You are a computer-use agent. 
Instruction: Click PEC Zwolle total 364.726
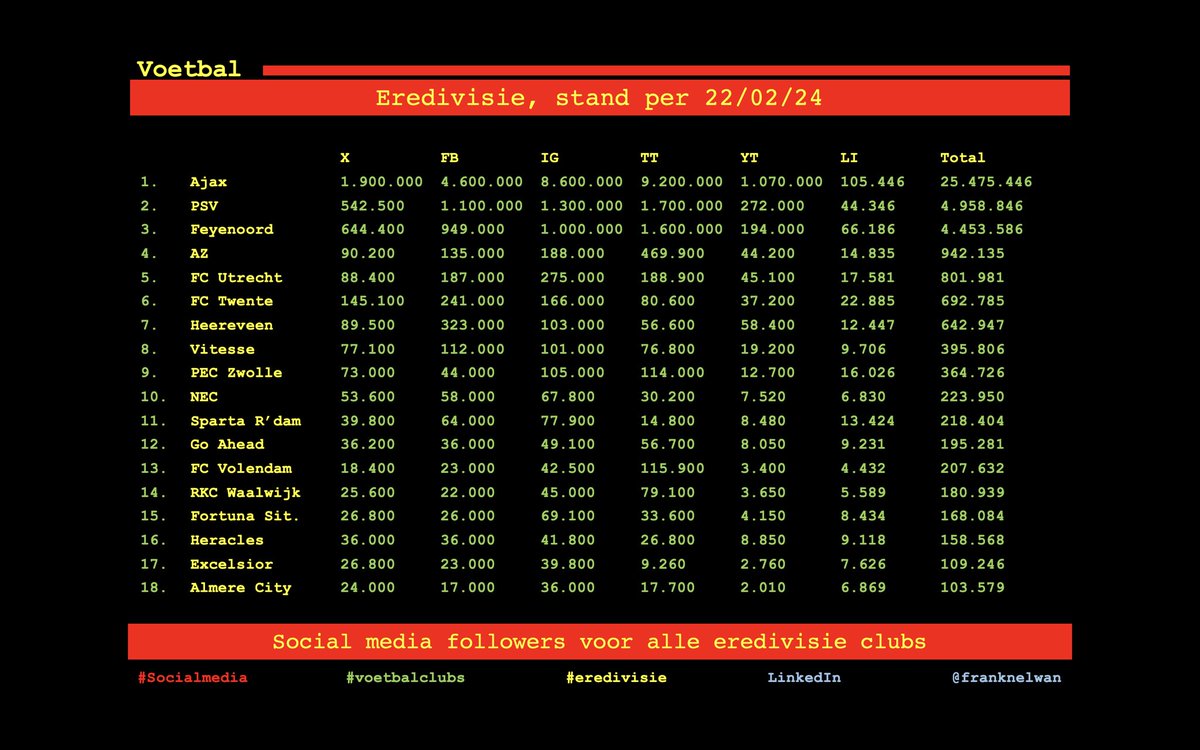pyautogui.click(x=972, y=372)
